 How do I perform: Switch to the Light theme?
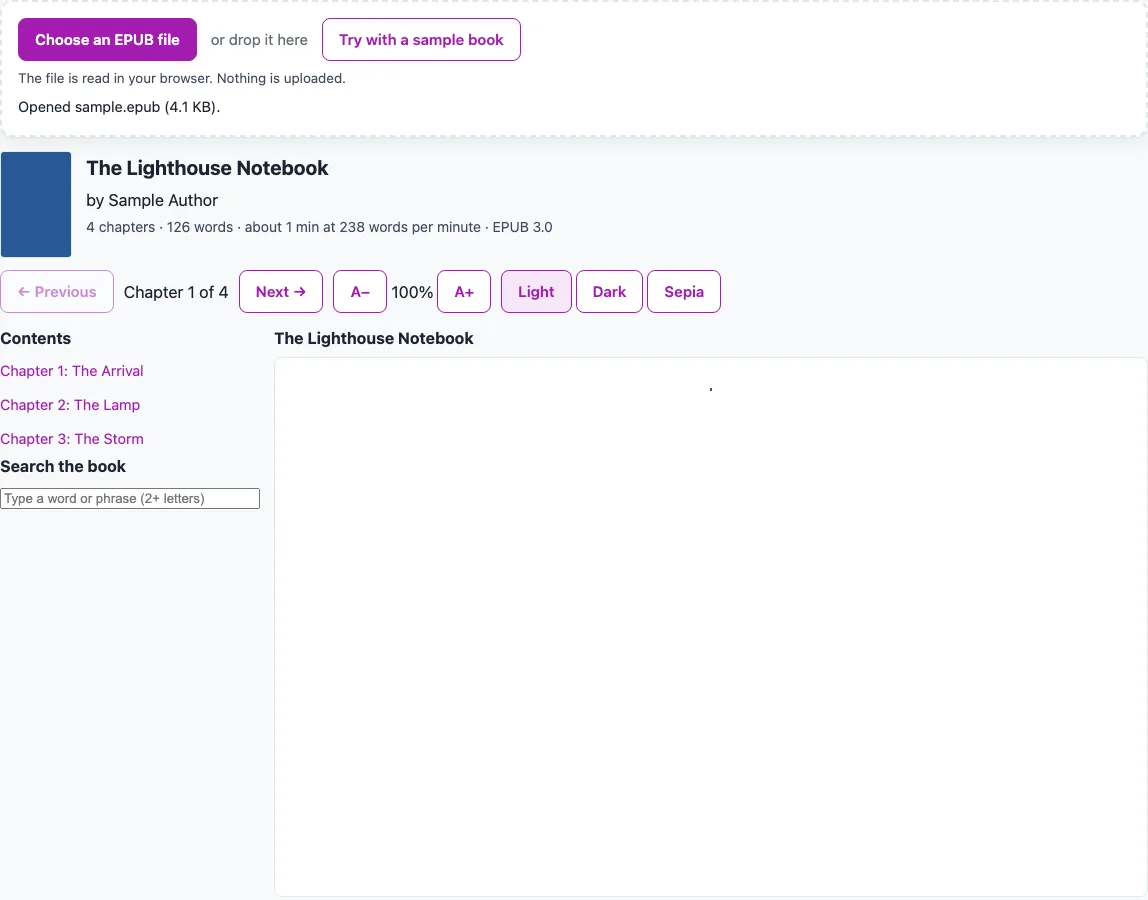point(536,291)
